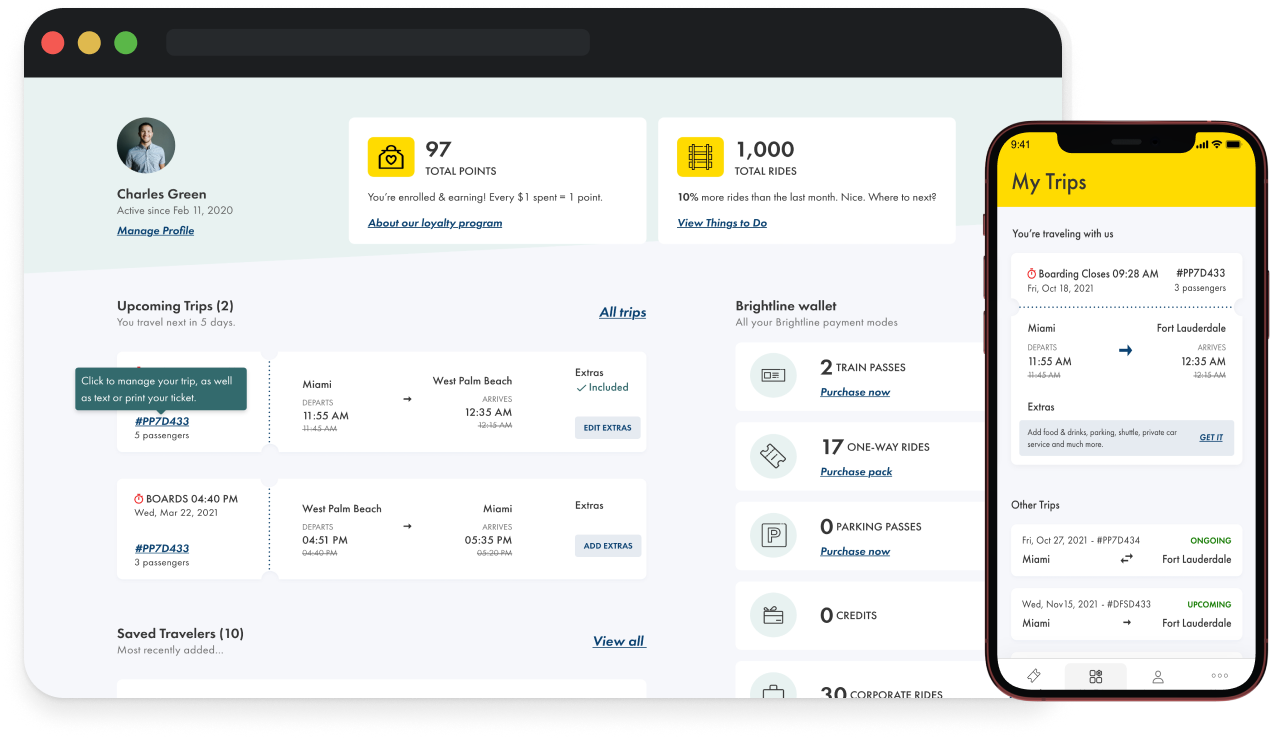This screenshot has width=1271, height=738.
Task: Open the more options tab on phone
Action: point(1219,677)
